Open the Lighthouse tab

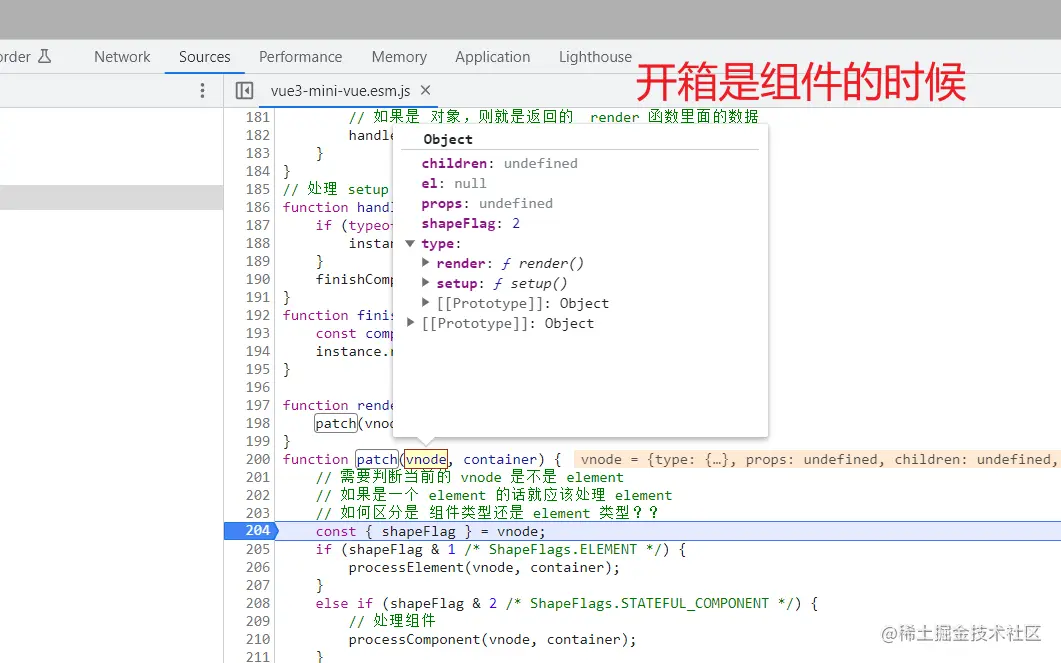pyautogui.click(x=595, y=57)
